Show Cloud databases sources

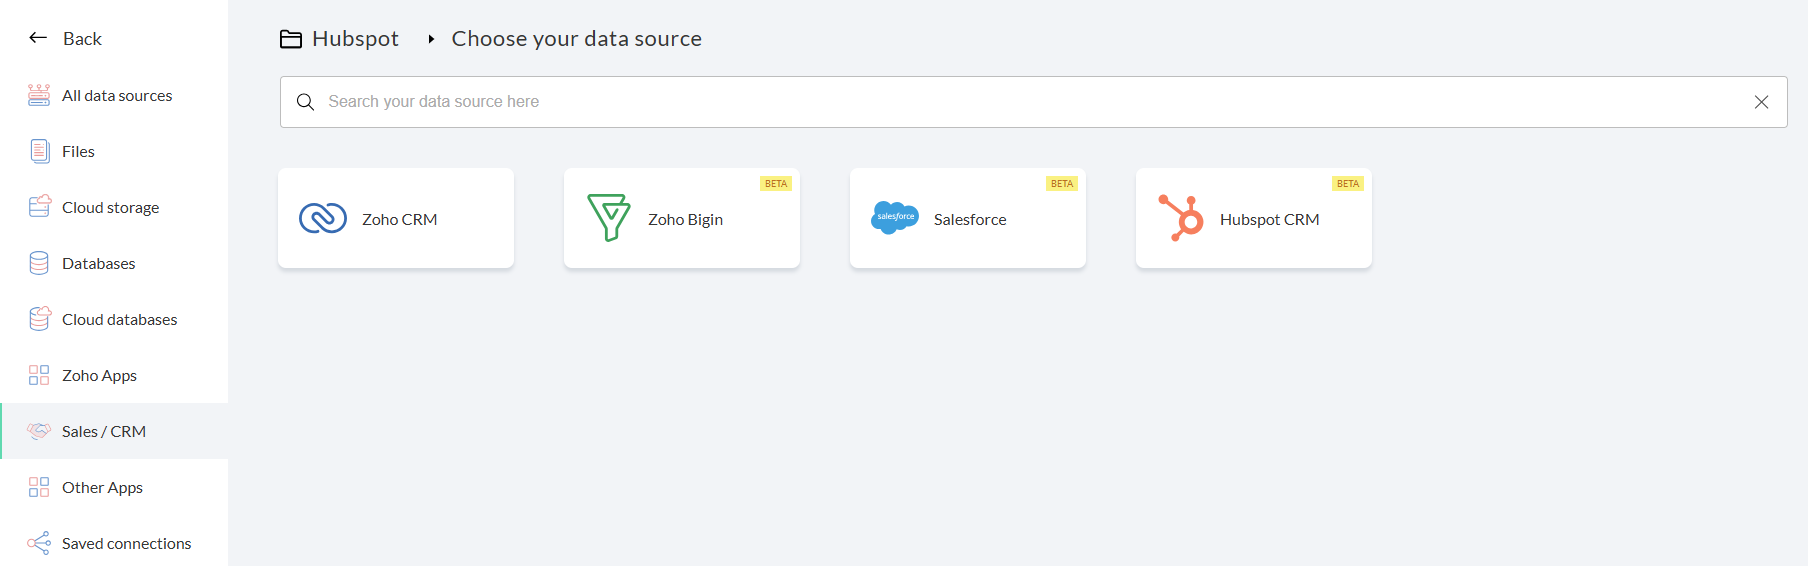pyautogui.click(x=119, y=320)
